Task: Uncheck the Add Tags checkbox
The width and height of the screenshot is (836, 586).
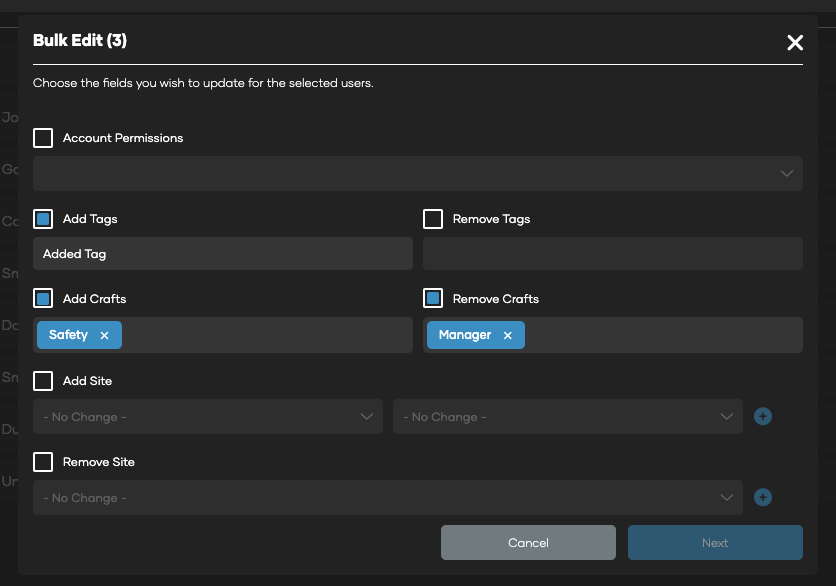Action: [x=43, y=219]
